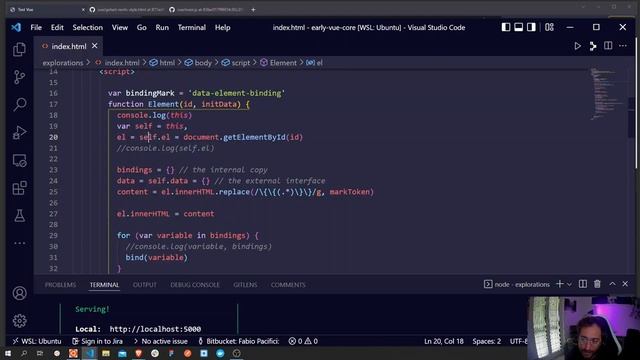Viewport: 640px width, 360px height.
Task: Switch to the Problems panel tab
Action: (x=60, y=284)
